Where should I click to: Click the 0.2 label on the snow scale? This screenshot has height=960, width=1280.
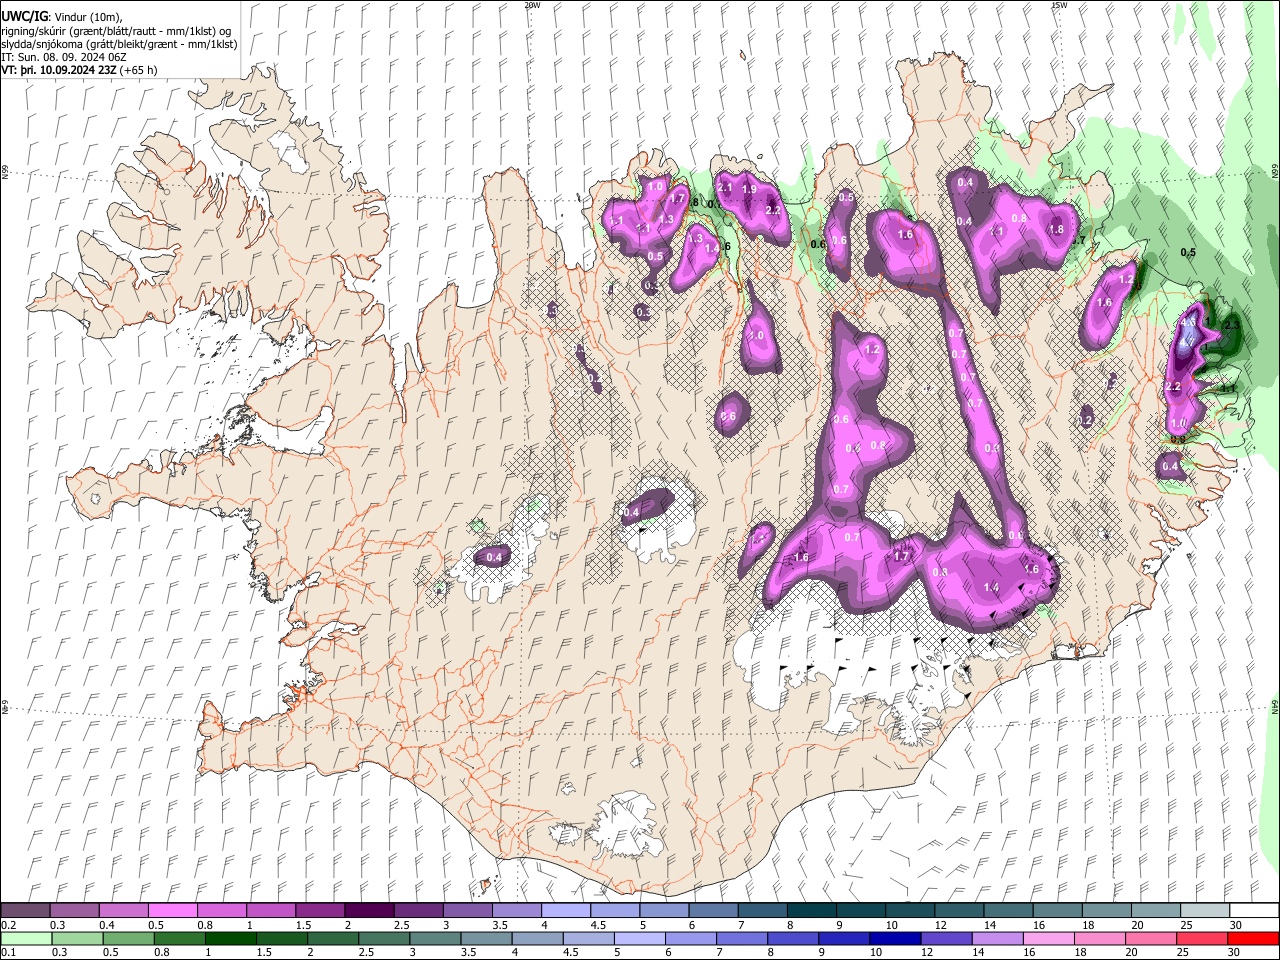point(9,925)
